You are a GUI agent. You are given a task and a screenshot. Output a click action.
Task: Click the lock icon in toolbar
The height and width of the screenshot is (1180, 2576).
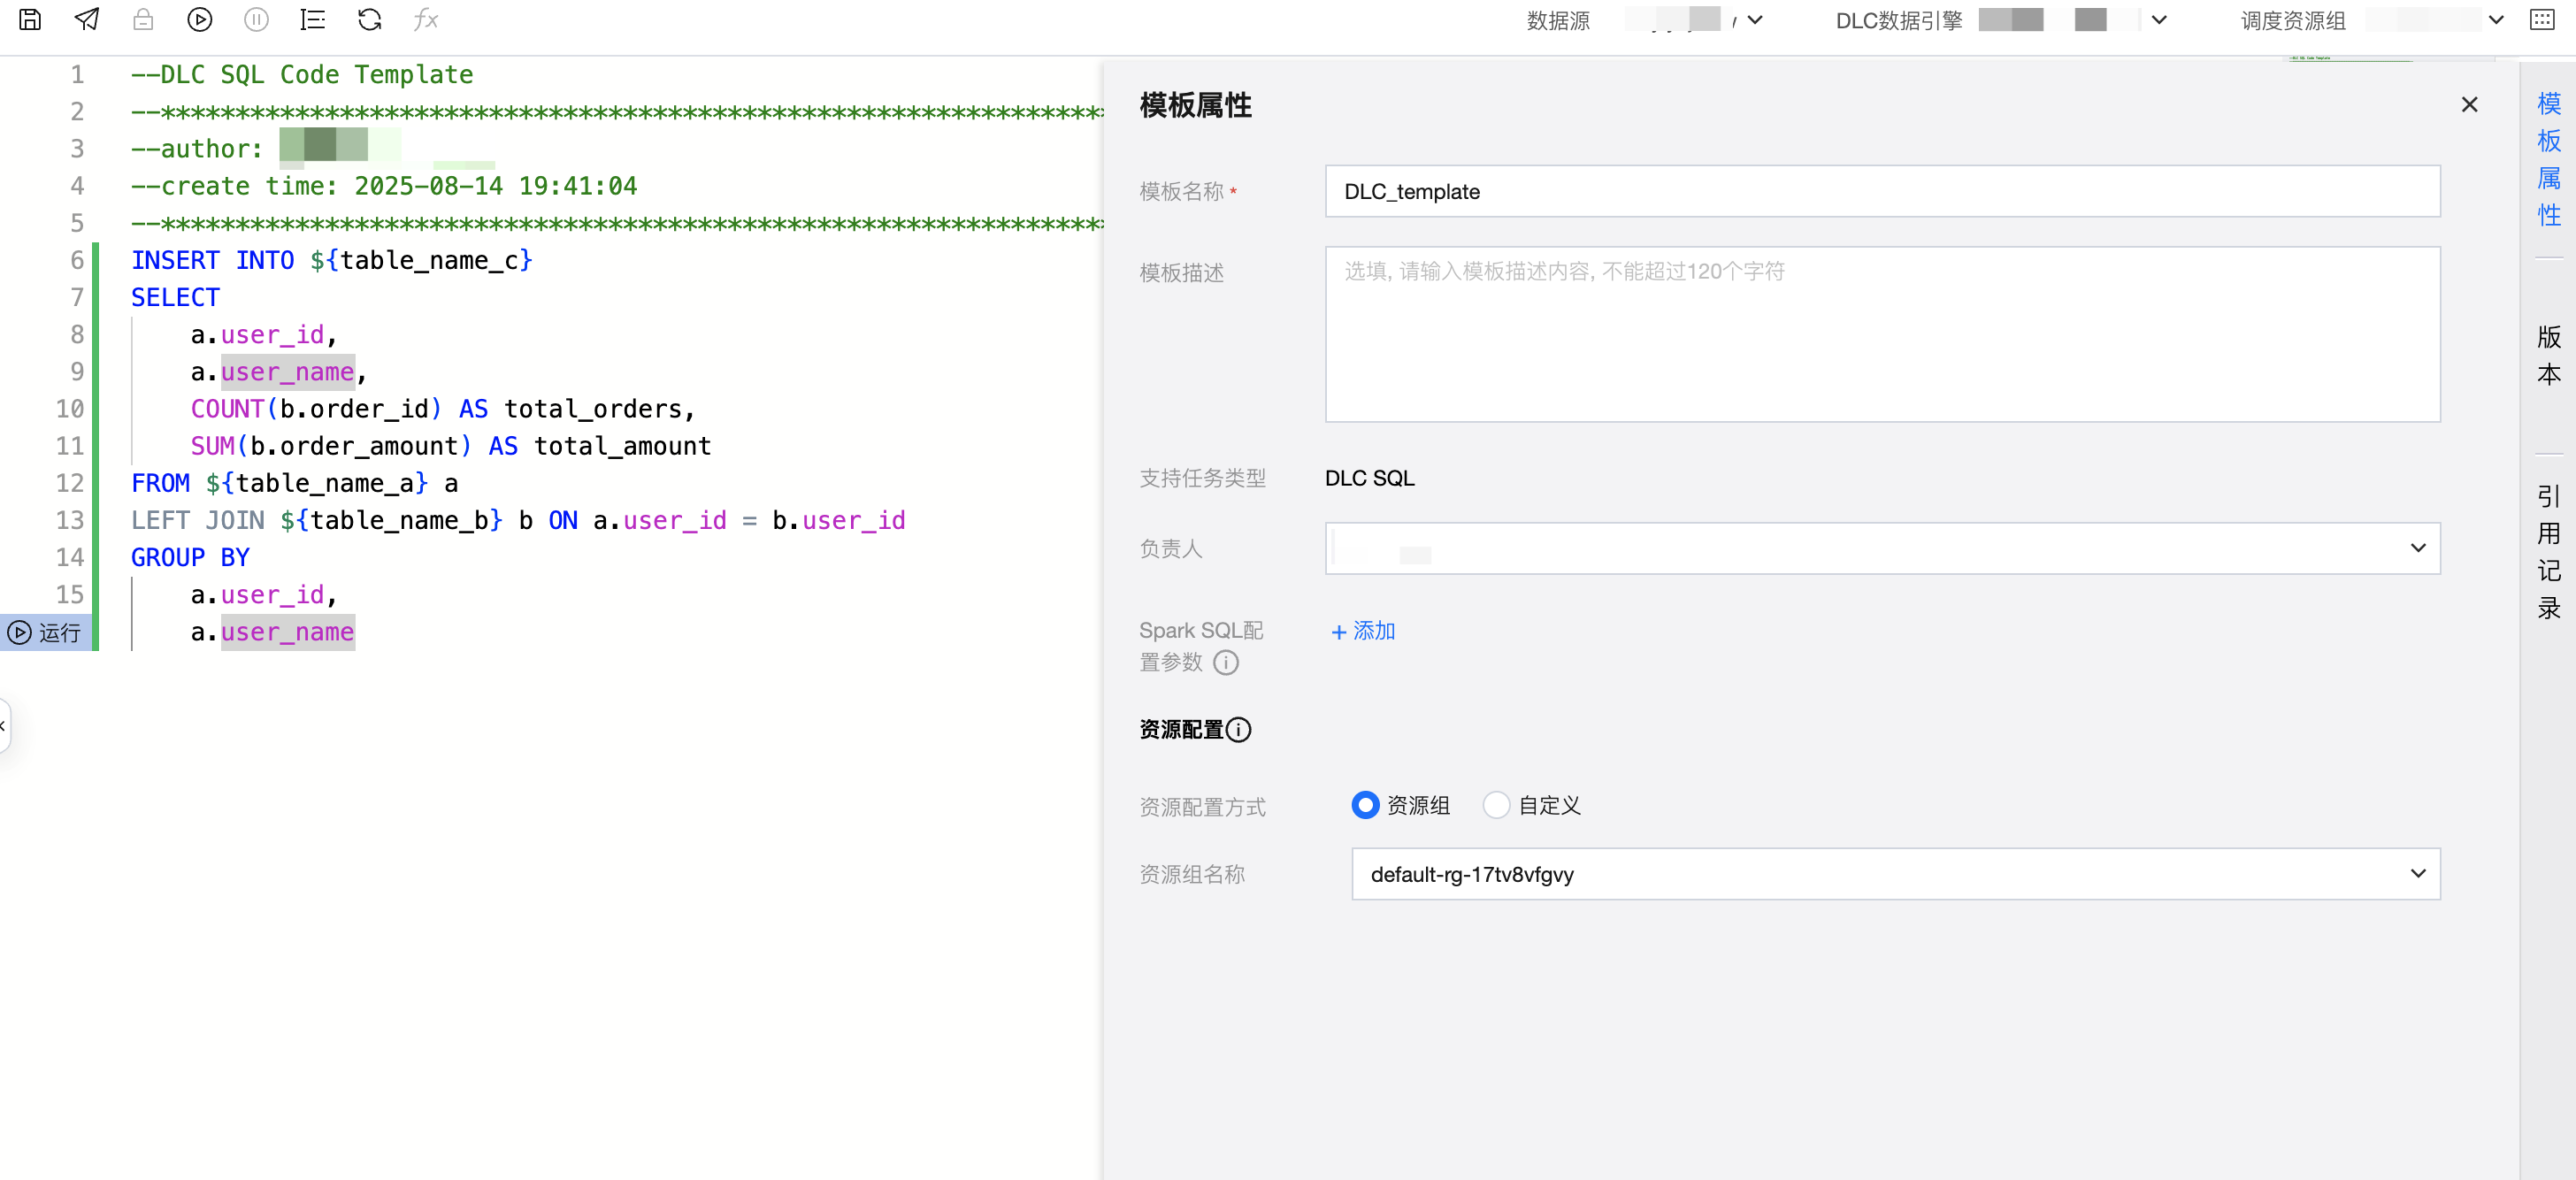(143, 20)
